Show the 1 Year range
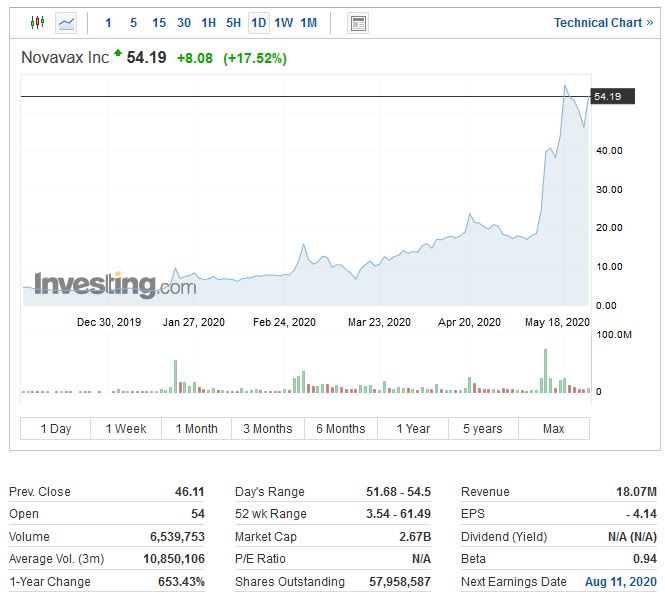Screen dimensions: 665x603 click(x=413, y=429)
